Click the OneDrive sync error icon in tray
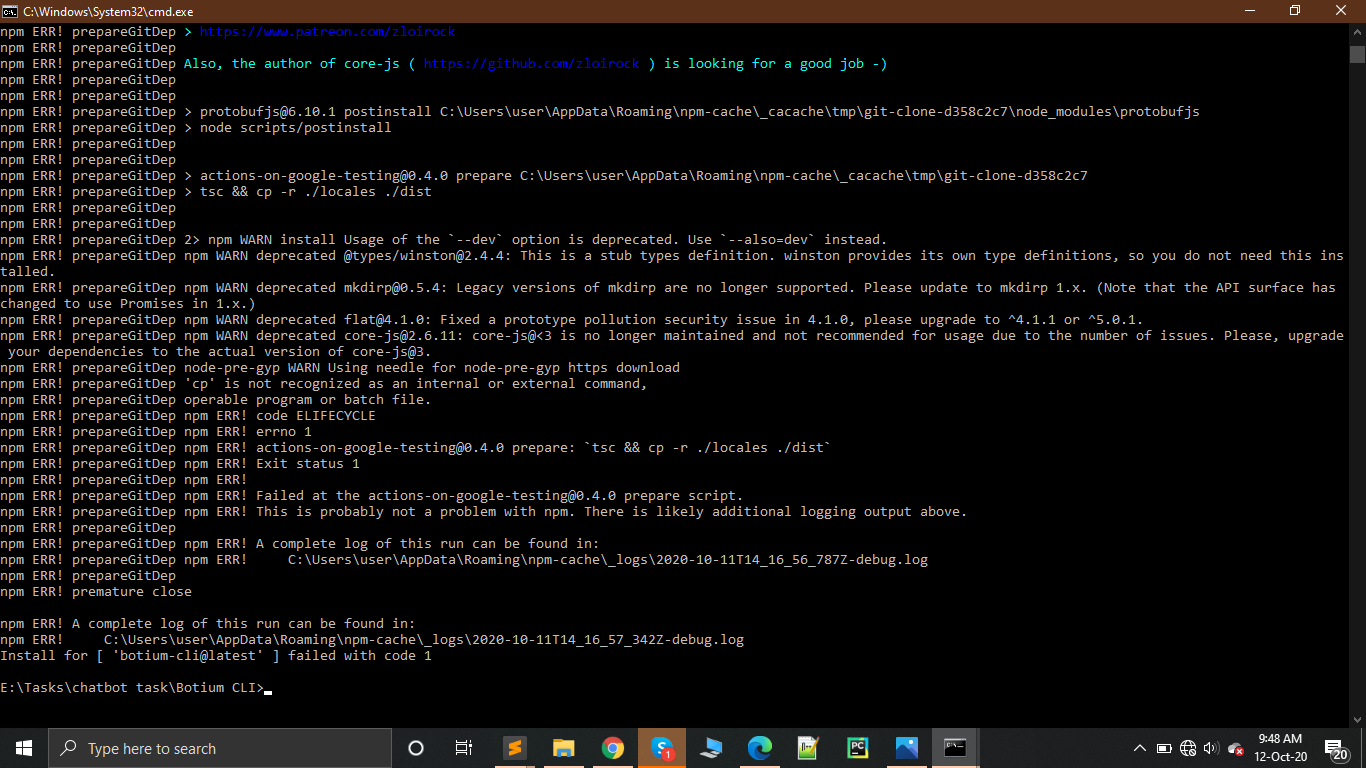 (1235, 748)
